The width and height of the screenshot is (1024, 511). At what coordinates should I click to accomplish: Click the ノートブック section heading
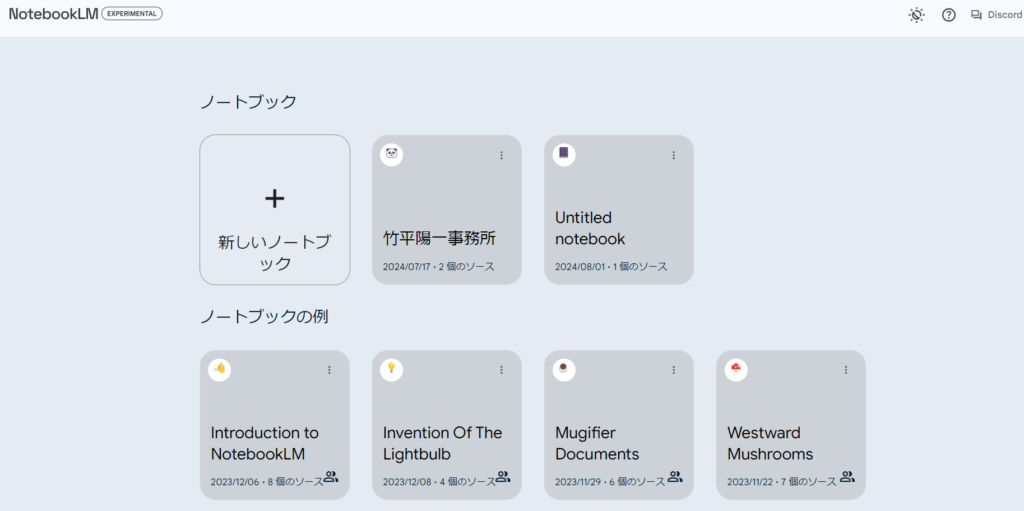point(248,102)
